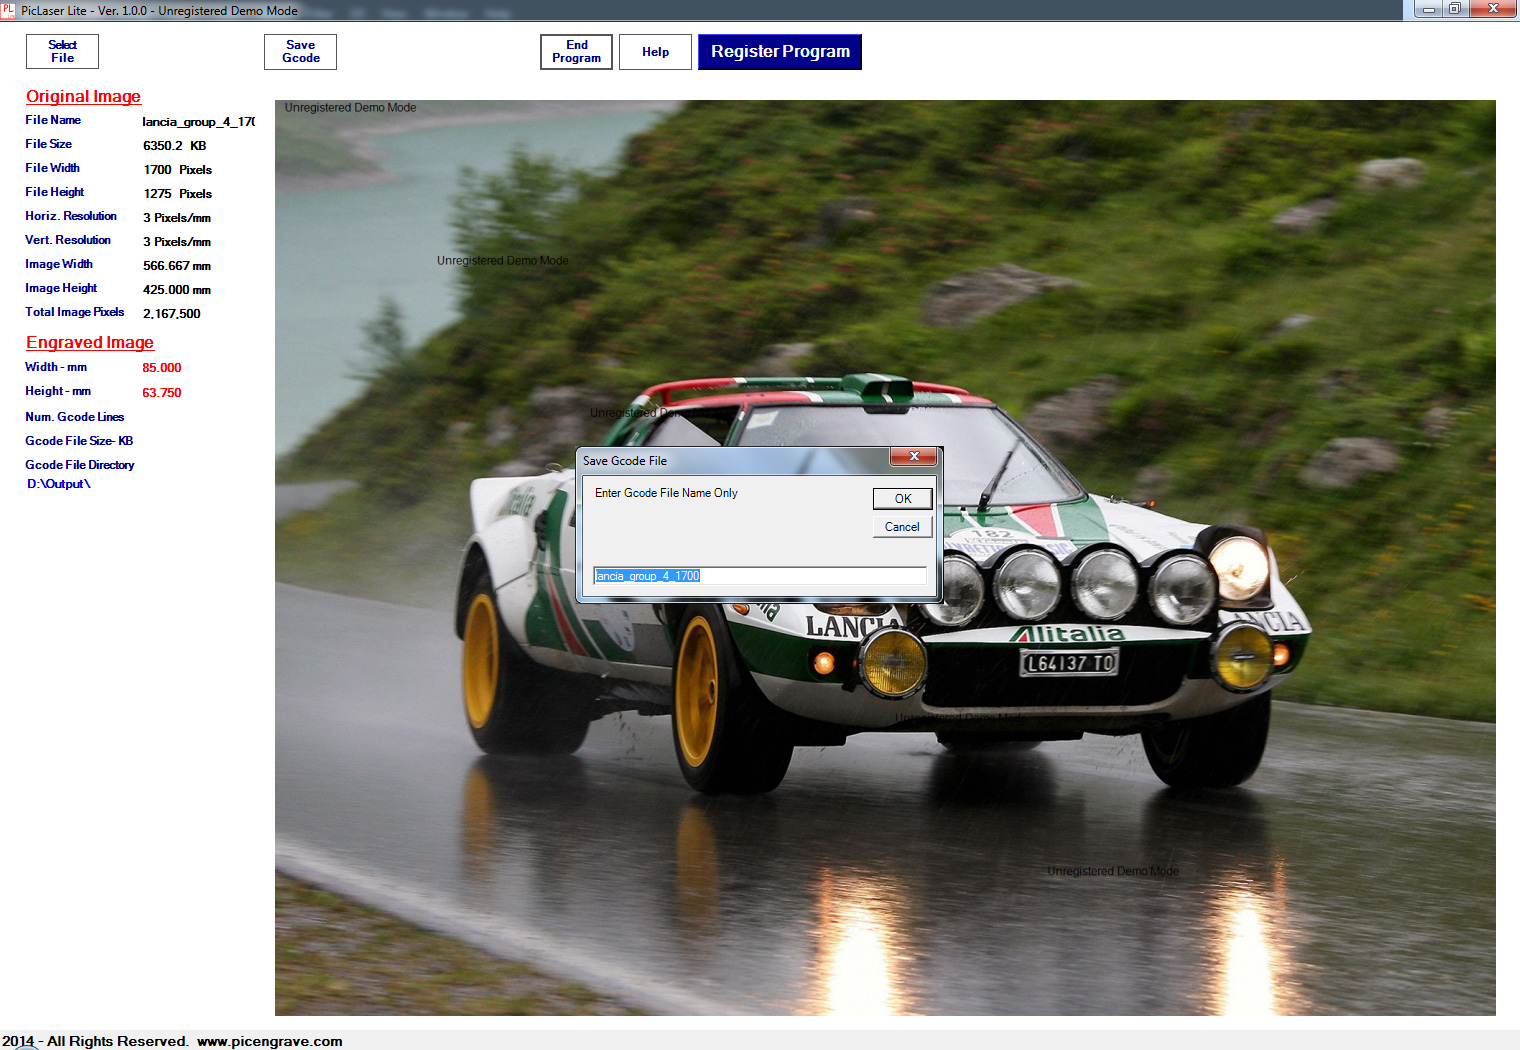Click the File Width label
The width and height of the screenshot is (1520, 1050).
[52, 168]
